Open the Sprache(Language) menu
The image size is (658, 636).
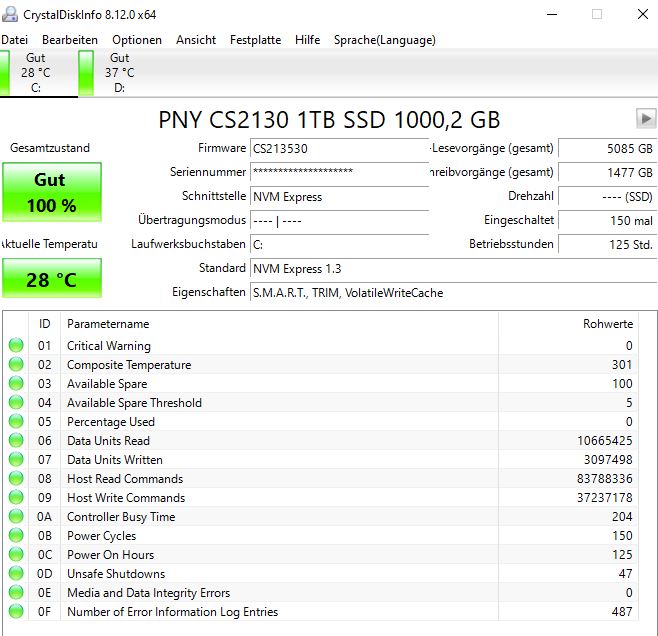(384, 40)
